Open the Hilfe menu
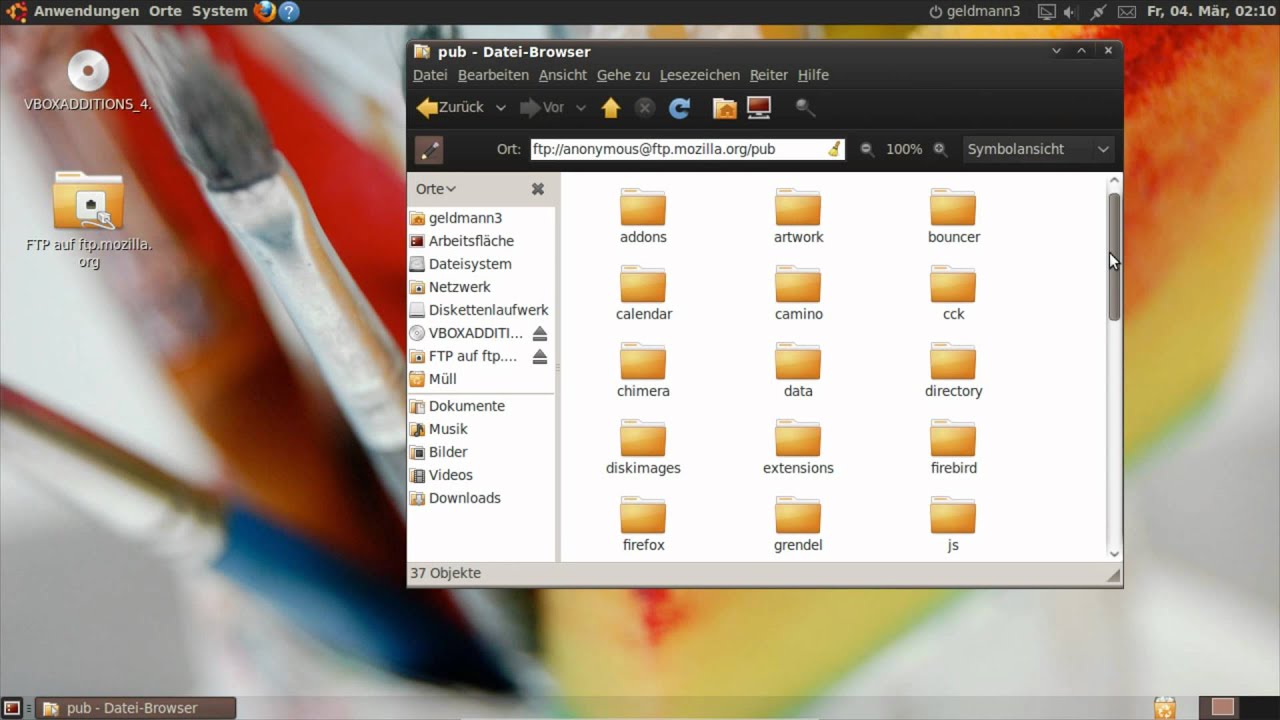 813,75
